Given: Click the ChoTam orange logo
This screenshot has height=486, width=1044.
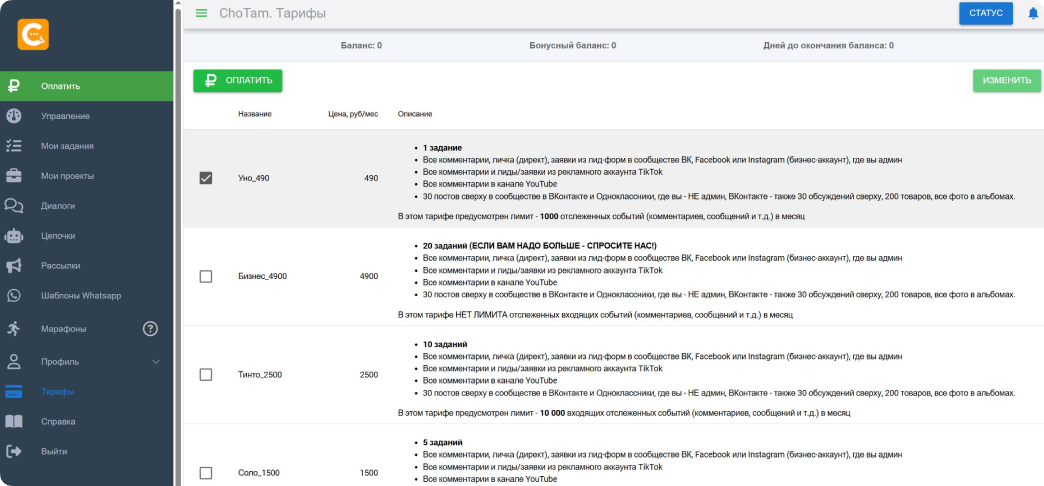Looking at the screenshot, I should pyautogui.click(x=33, y=34).
